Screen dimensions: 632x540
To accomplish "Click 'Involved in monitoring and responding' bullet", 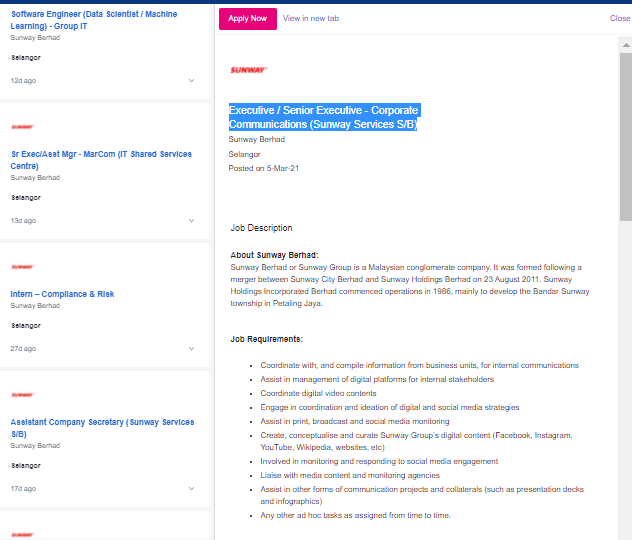I will [379, 461].
